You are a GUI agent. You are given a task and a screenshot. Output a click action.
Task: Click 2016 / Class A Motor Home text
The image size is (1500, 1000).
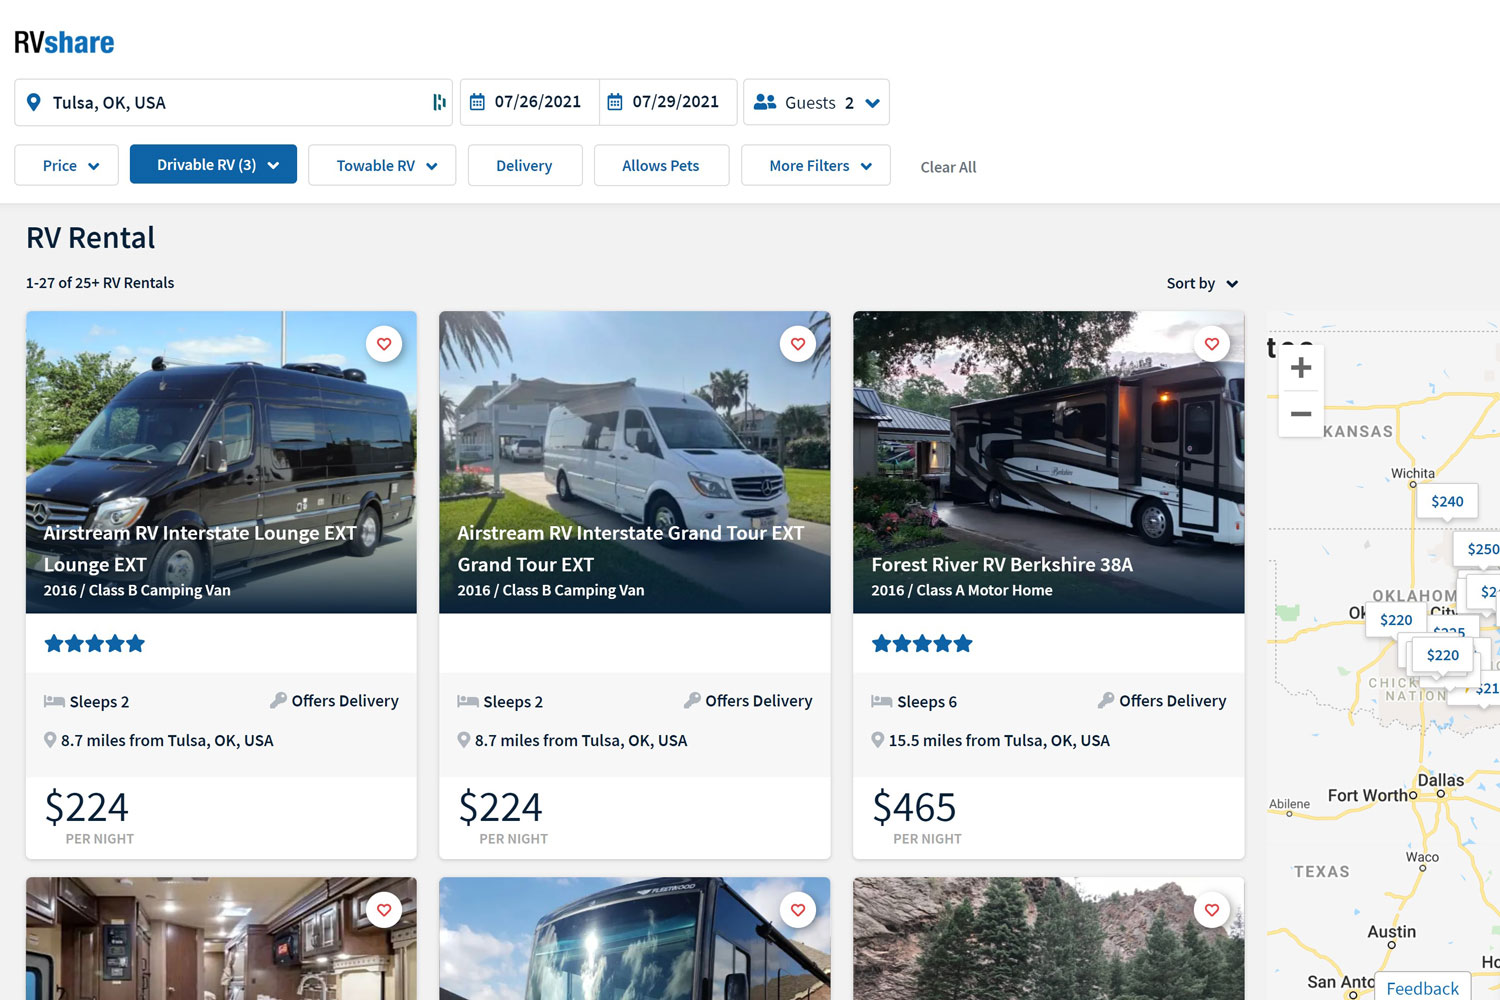(x=962, y=590)
